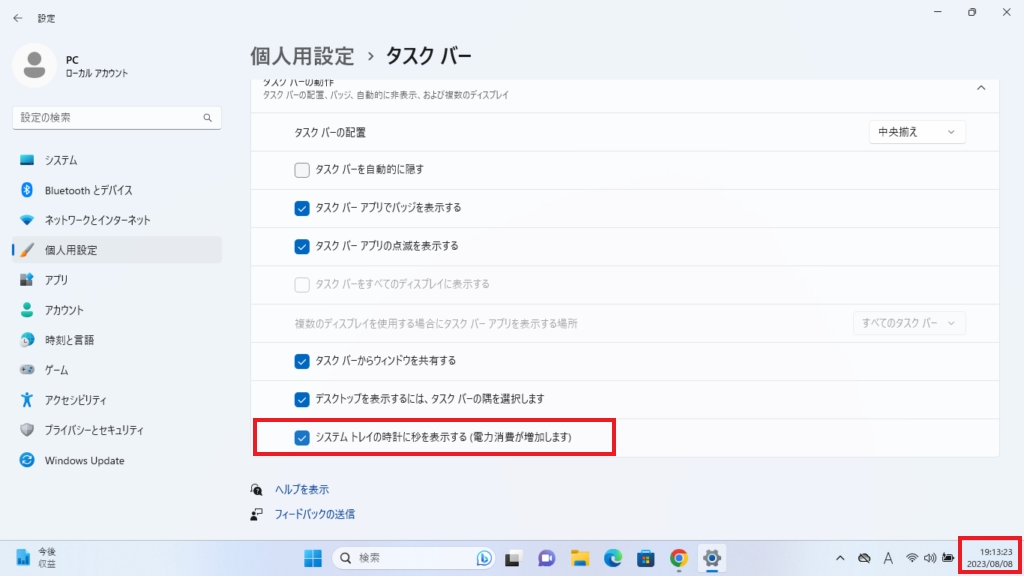The width and height of the screenshot is (1024, 576).
Task: Go to システム settings category
Action: pos(61,160)
